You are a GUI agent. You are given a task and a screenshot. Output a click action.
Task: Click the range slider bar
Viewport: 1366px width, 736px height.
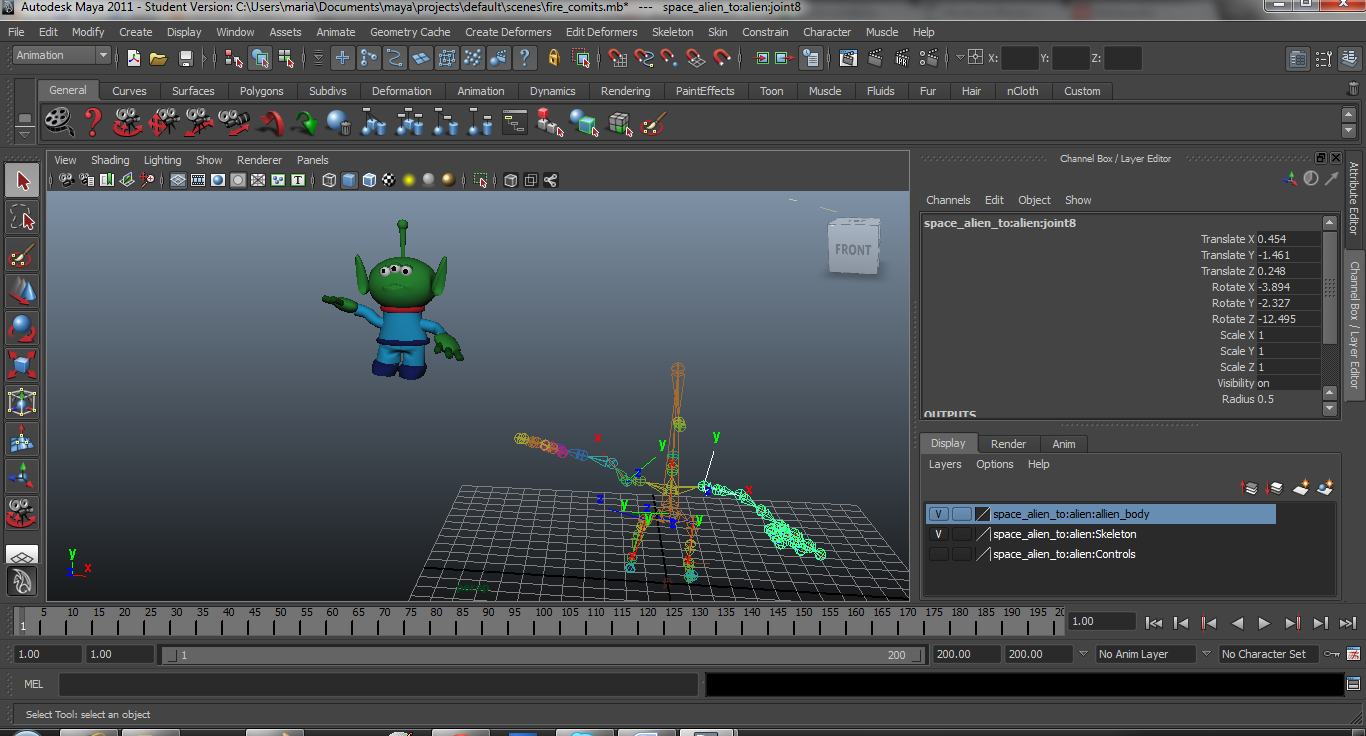[542, 655]
